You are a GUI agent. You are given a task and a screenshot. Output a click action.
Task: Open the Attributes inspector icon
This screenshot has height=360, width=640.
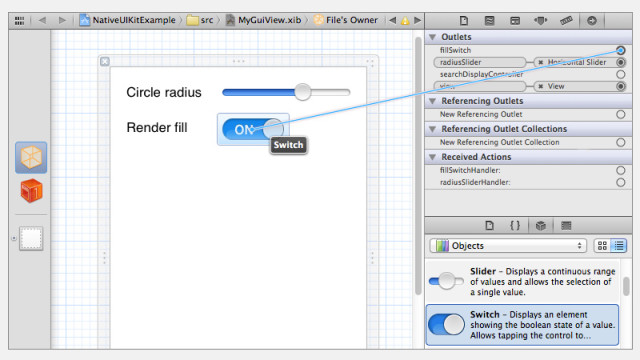pos(541,20)
